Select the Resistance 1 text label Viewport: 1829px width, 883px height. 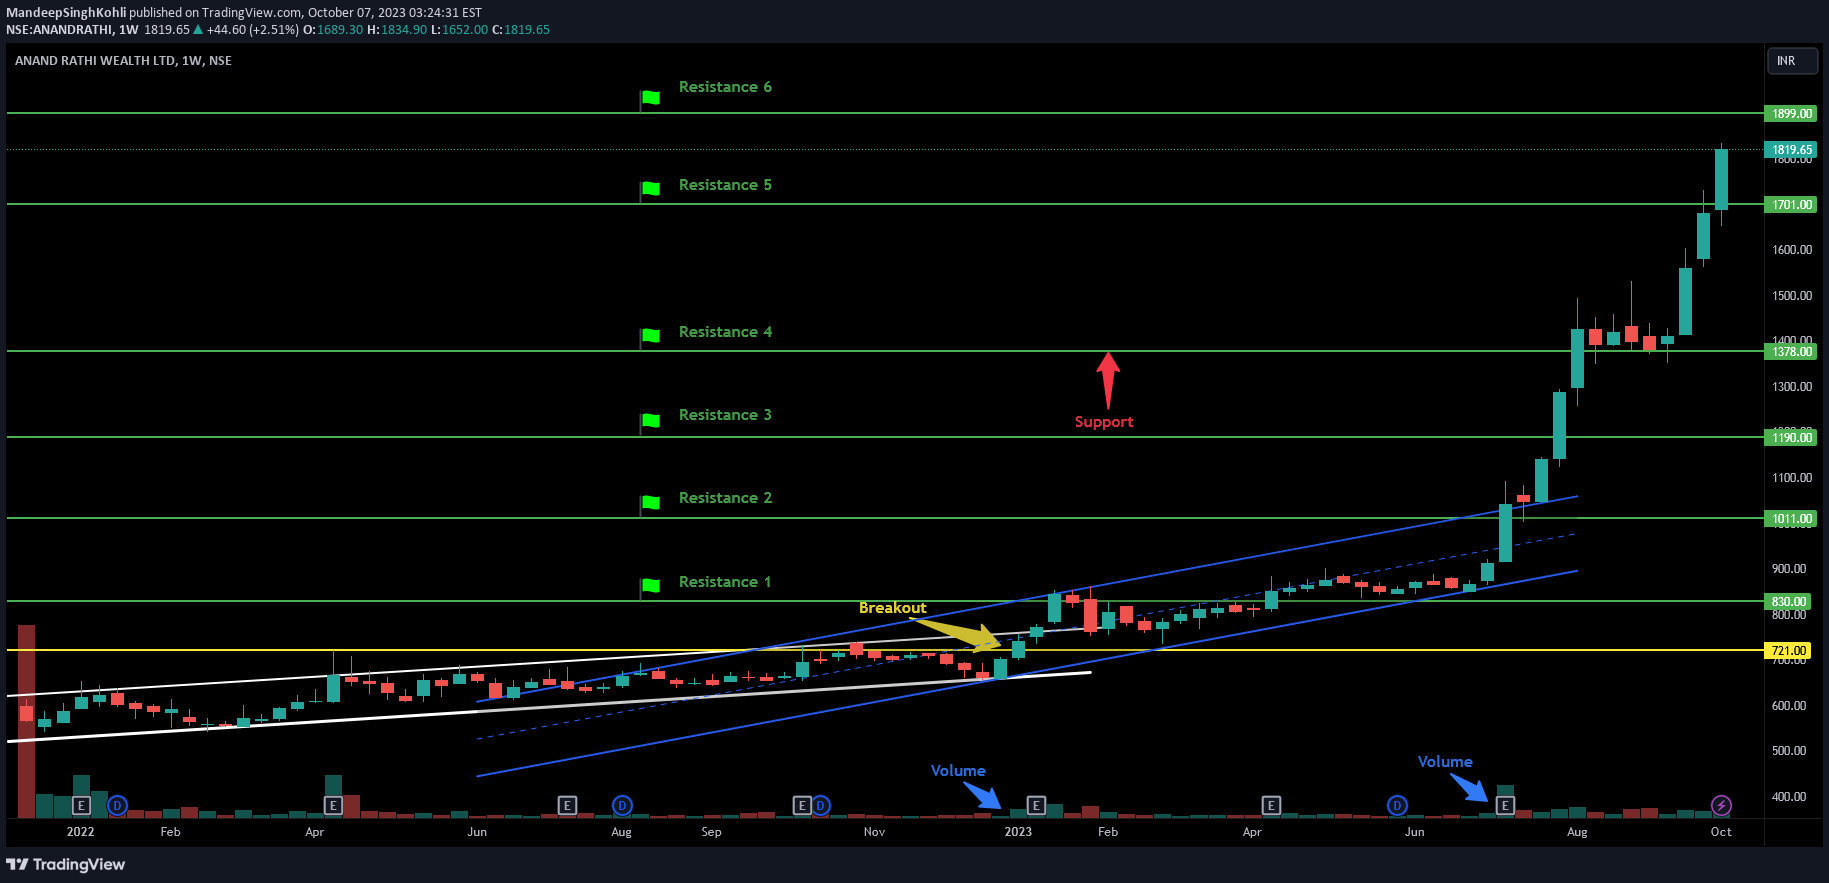(725, 582)
